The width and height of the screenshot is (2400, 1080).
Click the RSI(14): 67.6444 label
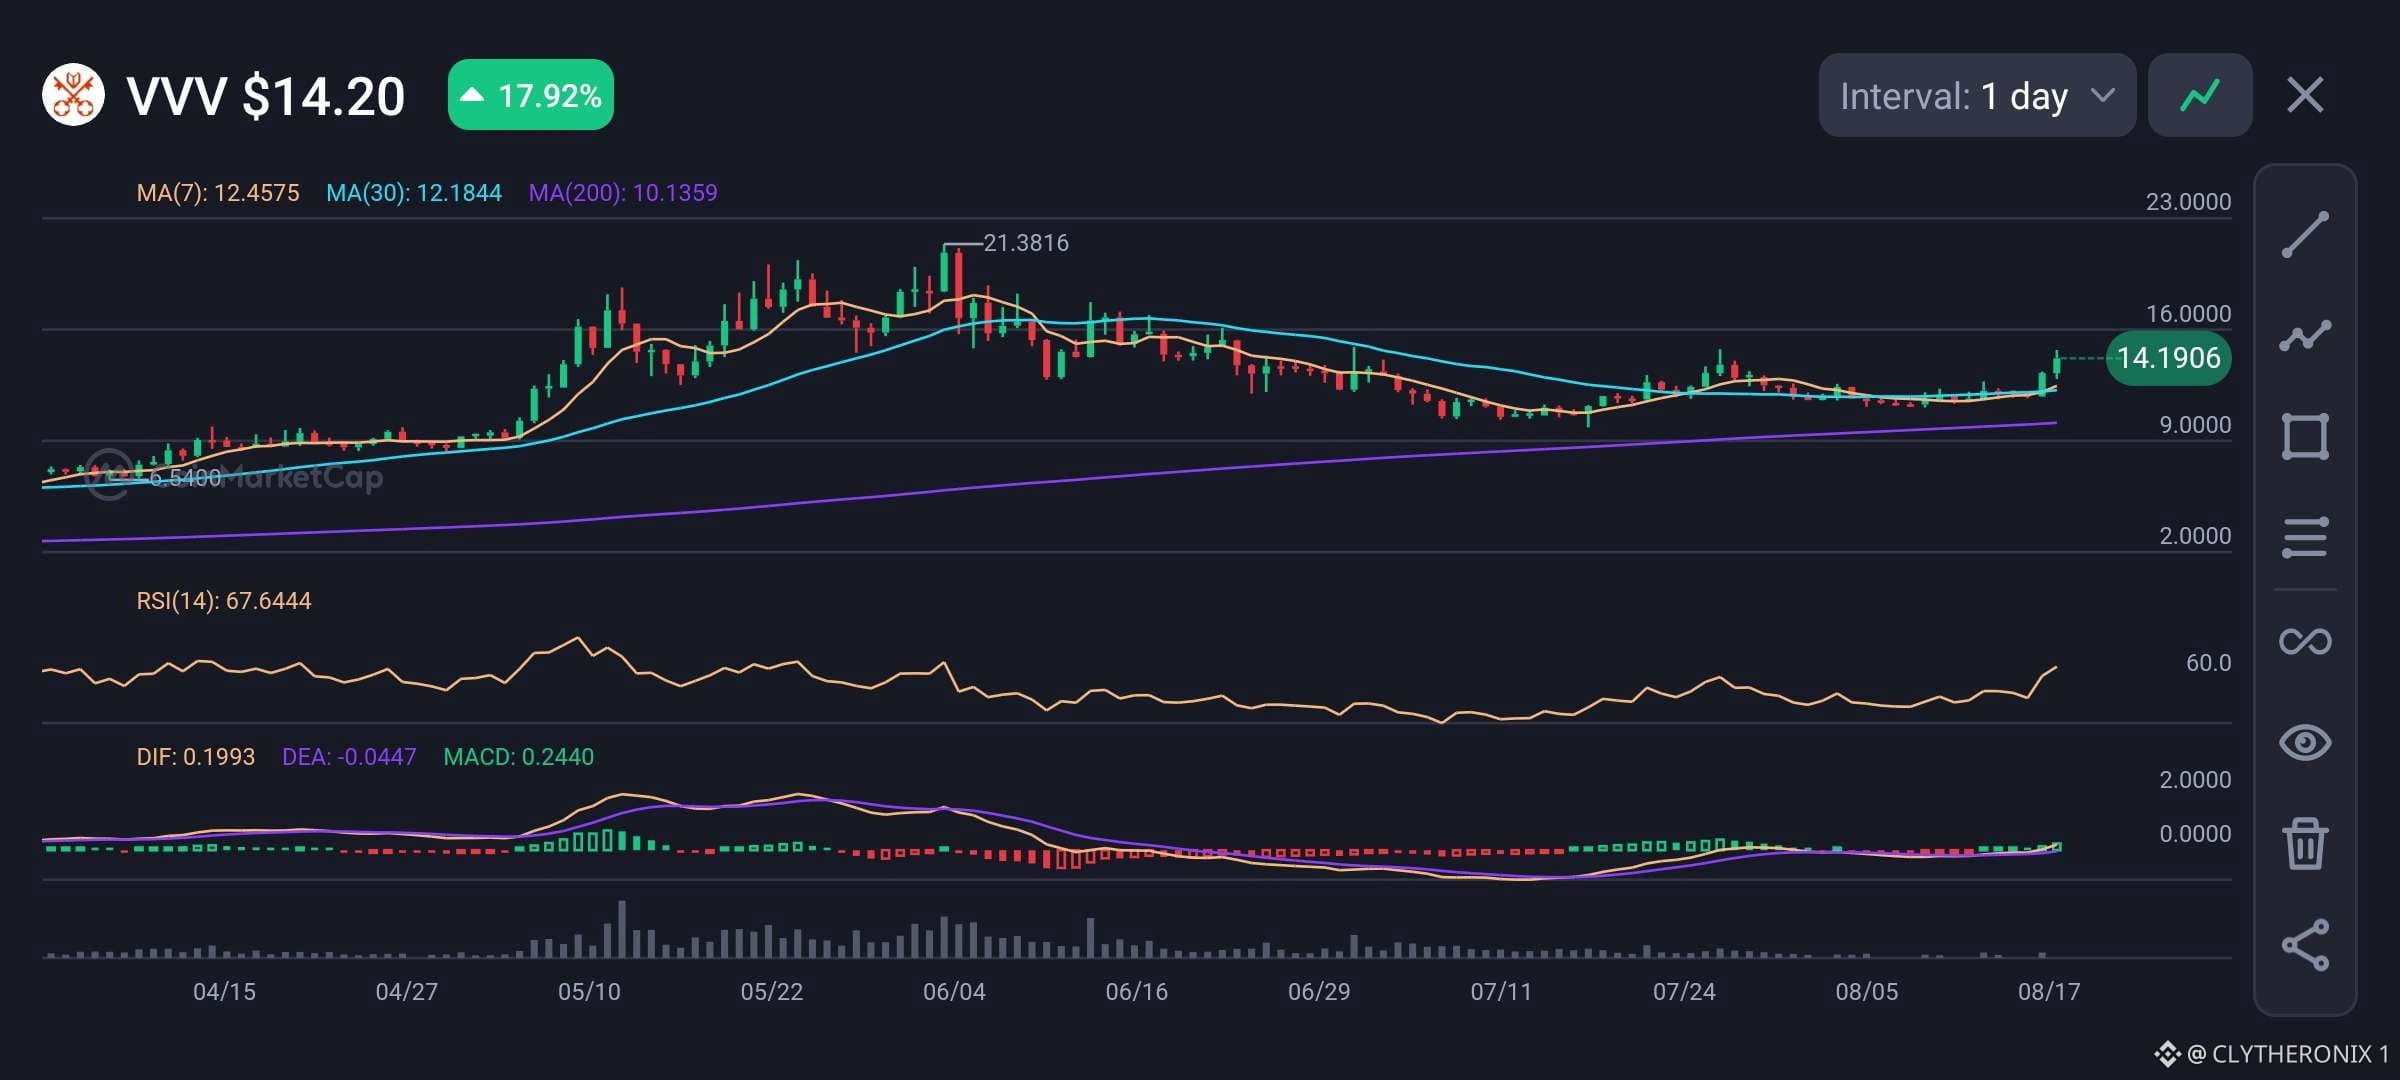coord(224,601)
